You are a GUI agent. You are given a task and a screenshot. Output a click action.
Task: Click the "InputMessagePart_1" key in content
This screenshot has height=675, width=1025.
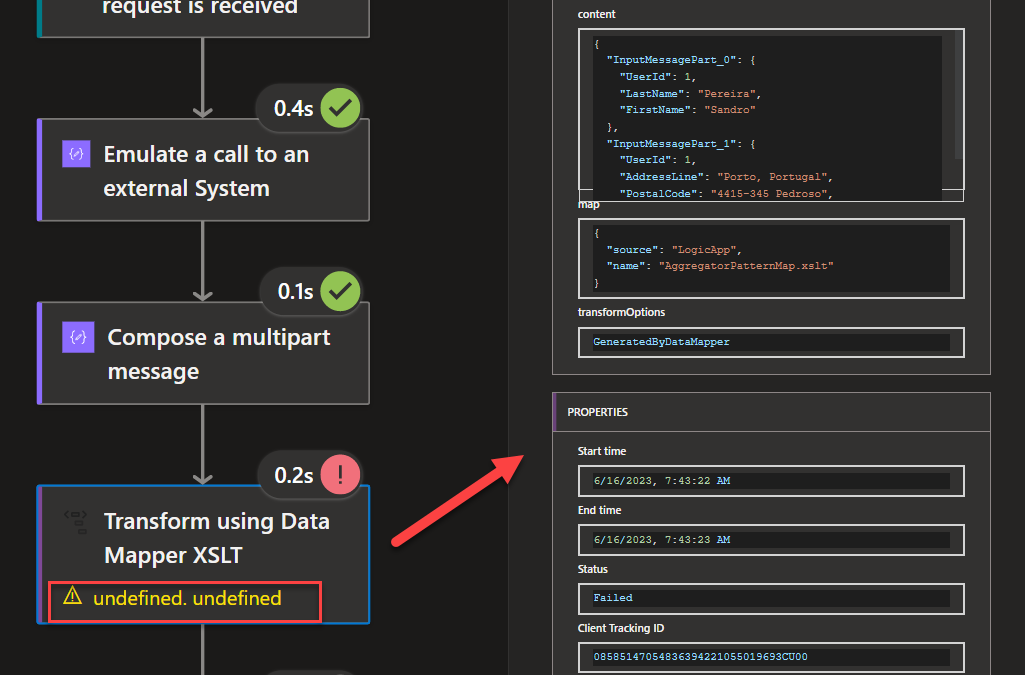[671, 144]
